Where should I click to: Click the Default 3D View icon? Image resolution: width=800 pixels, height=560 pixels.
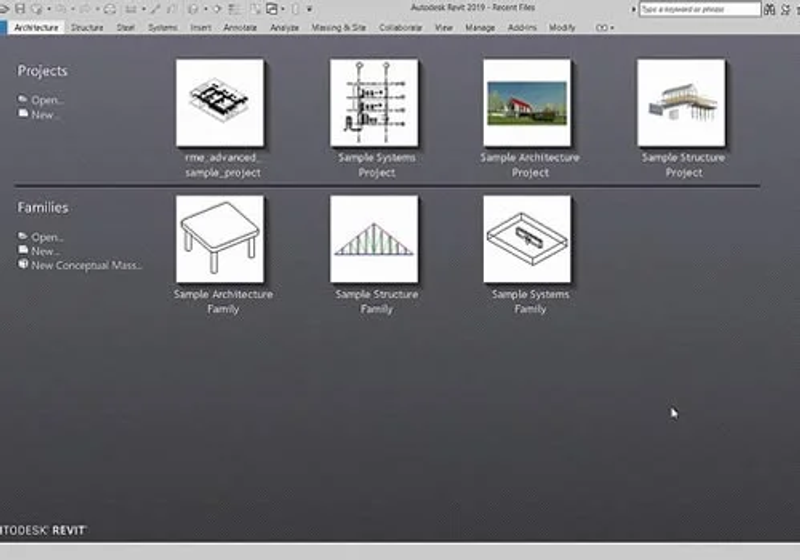pos(193,9)
